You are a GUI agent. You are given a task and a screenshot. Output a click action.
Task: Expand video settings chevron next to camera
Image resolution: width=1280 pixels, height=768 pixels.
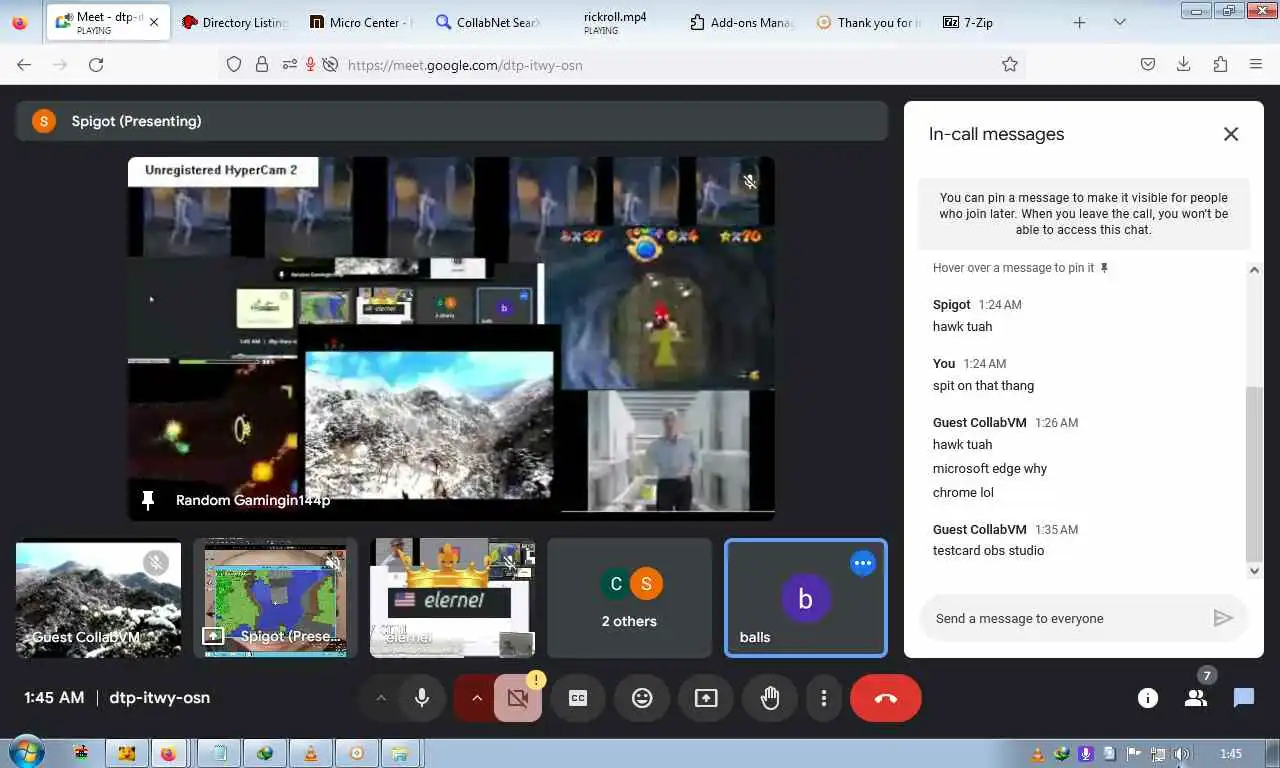tap(476, 698)
